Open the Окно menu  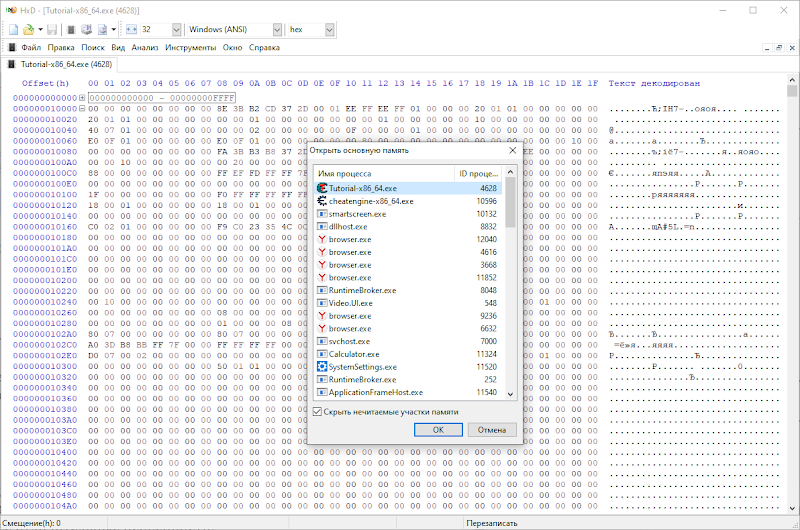tap(232, 47)
